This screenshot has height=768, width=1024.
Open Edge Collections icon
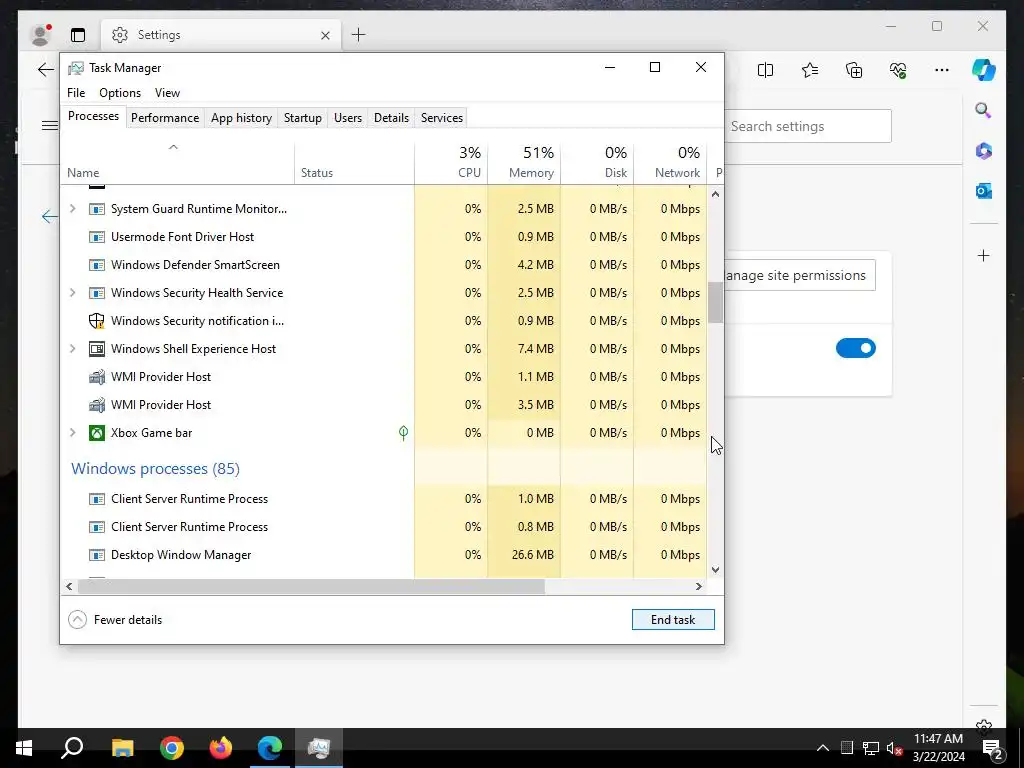coord(854,70)
